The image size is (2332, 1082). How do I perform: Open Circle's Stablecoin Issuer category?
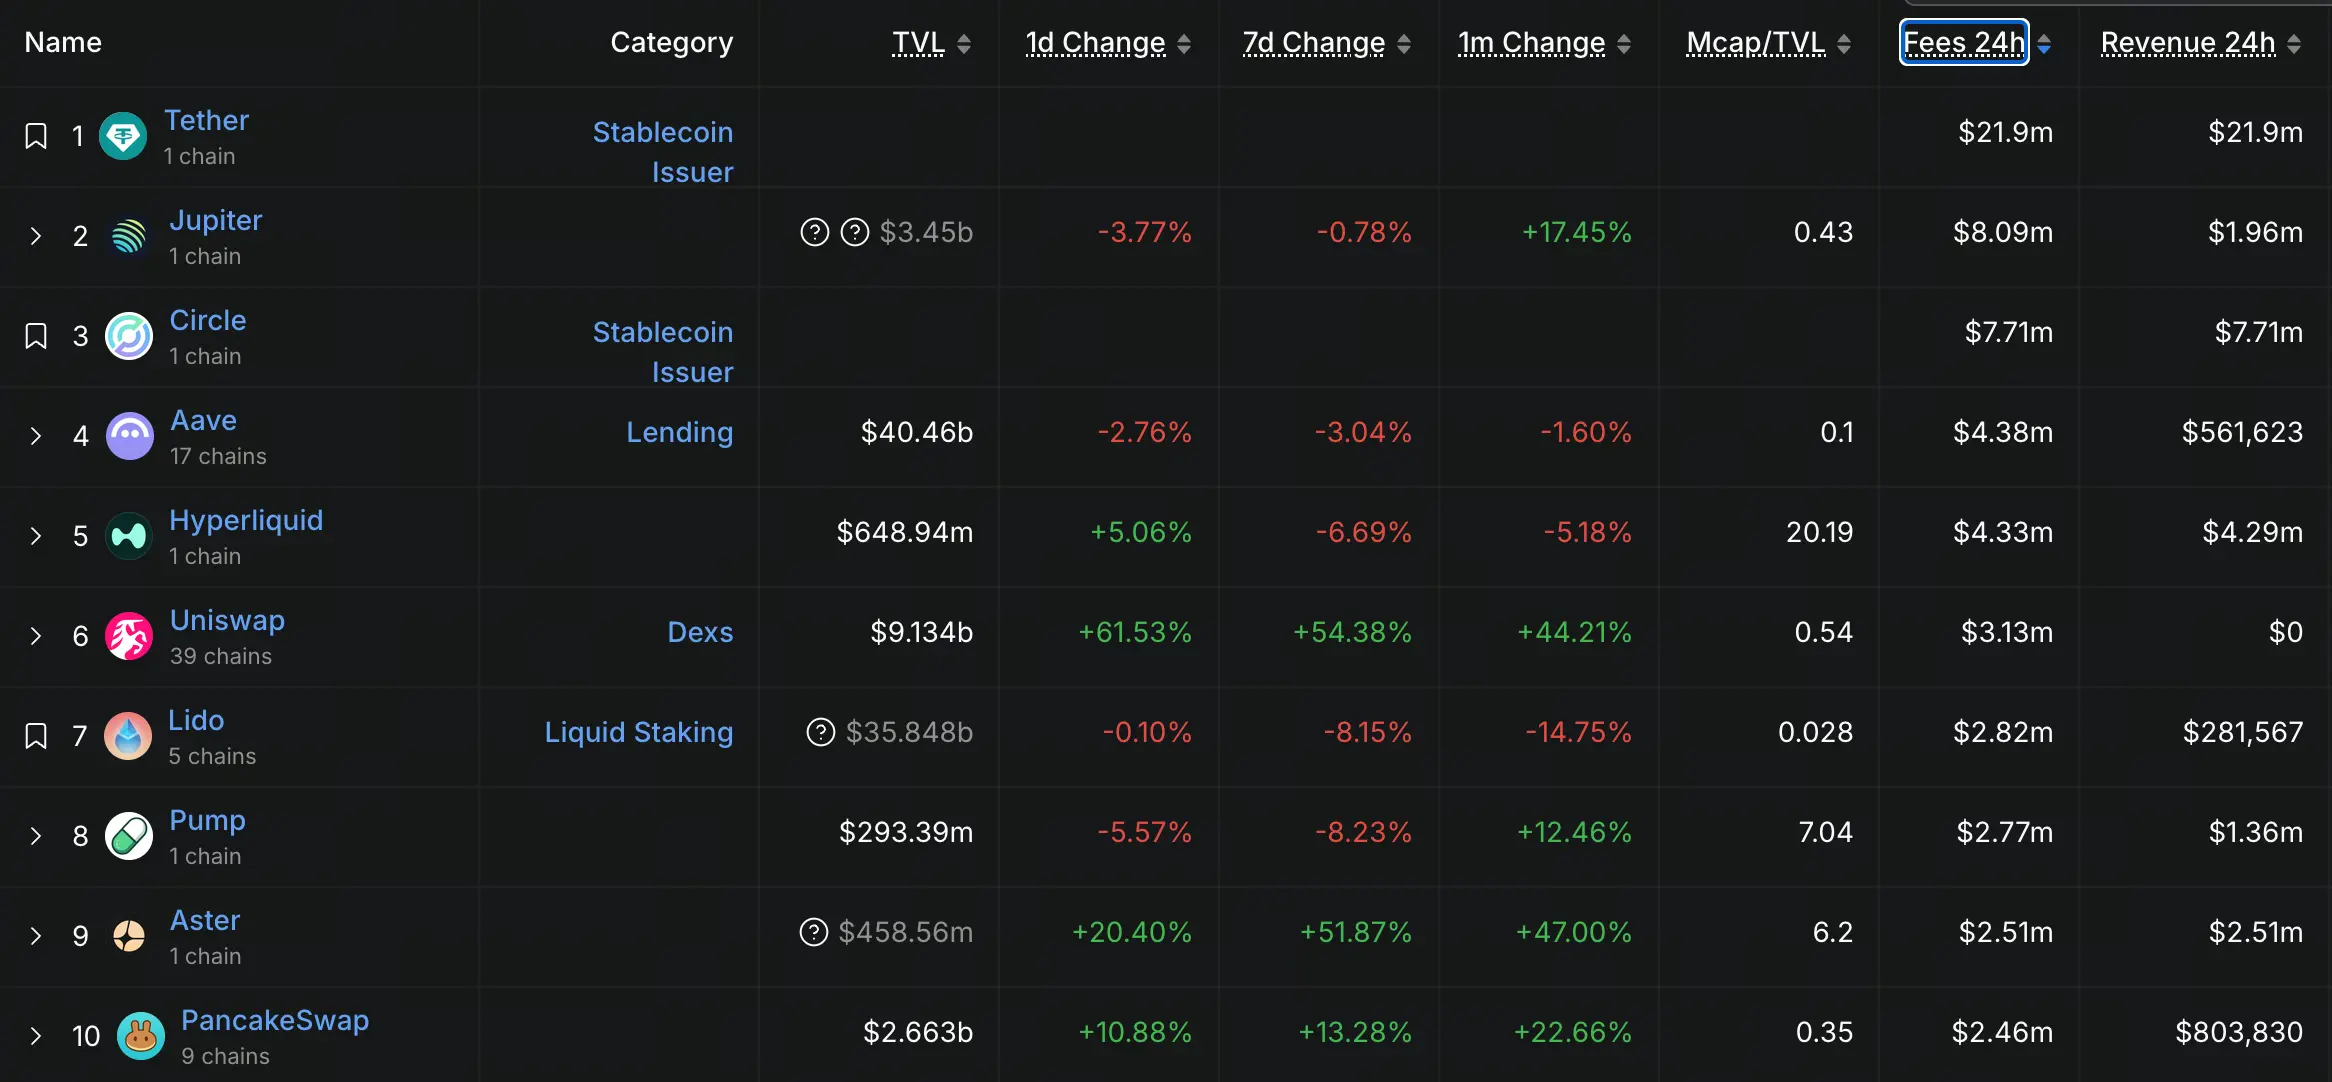coord(663,352)
